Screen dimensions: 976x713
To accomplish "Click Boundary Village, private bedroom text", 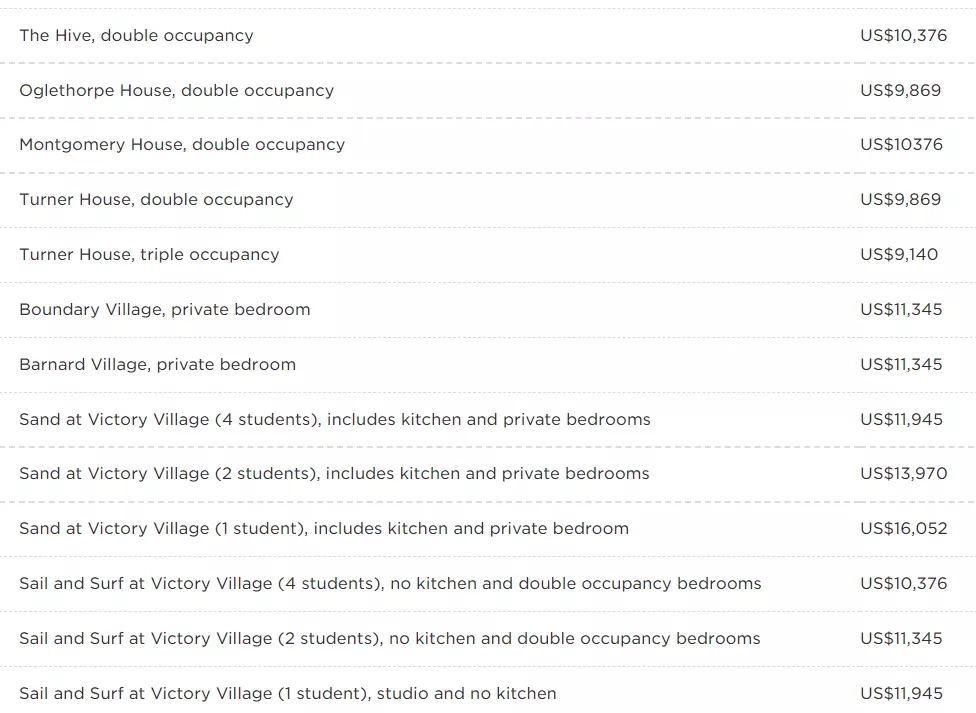I will coord(165,309).
